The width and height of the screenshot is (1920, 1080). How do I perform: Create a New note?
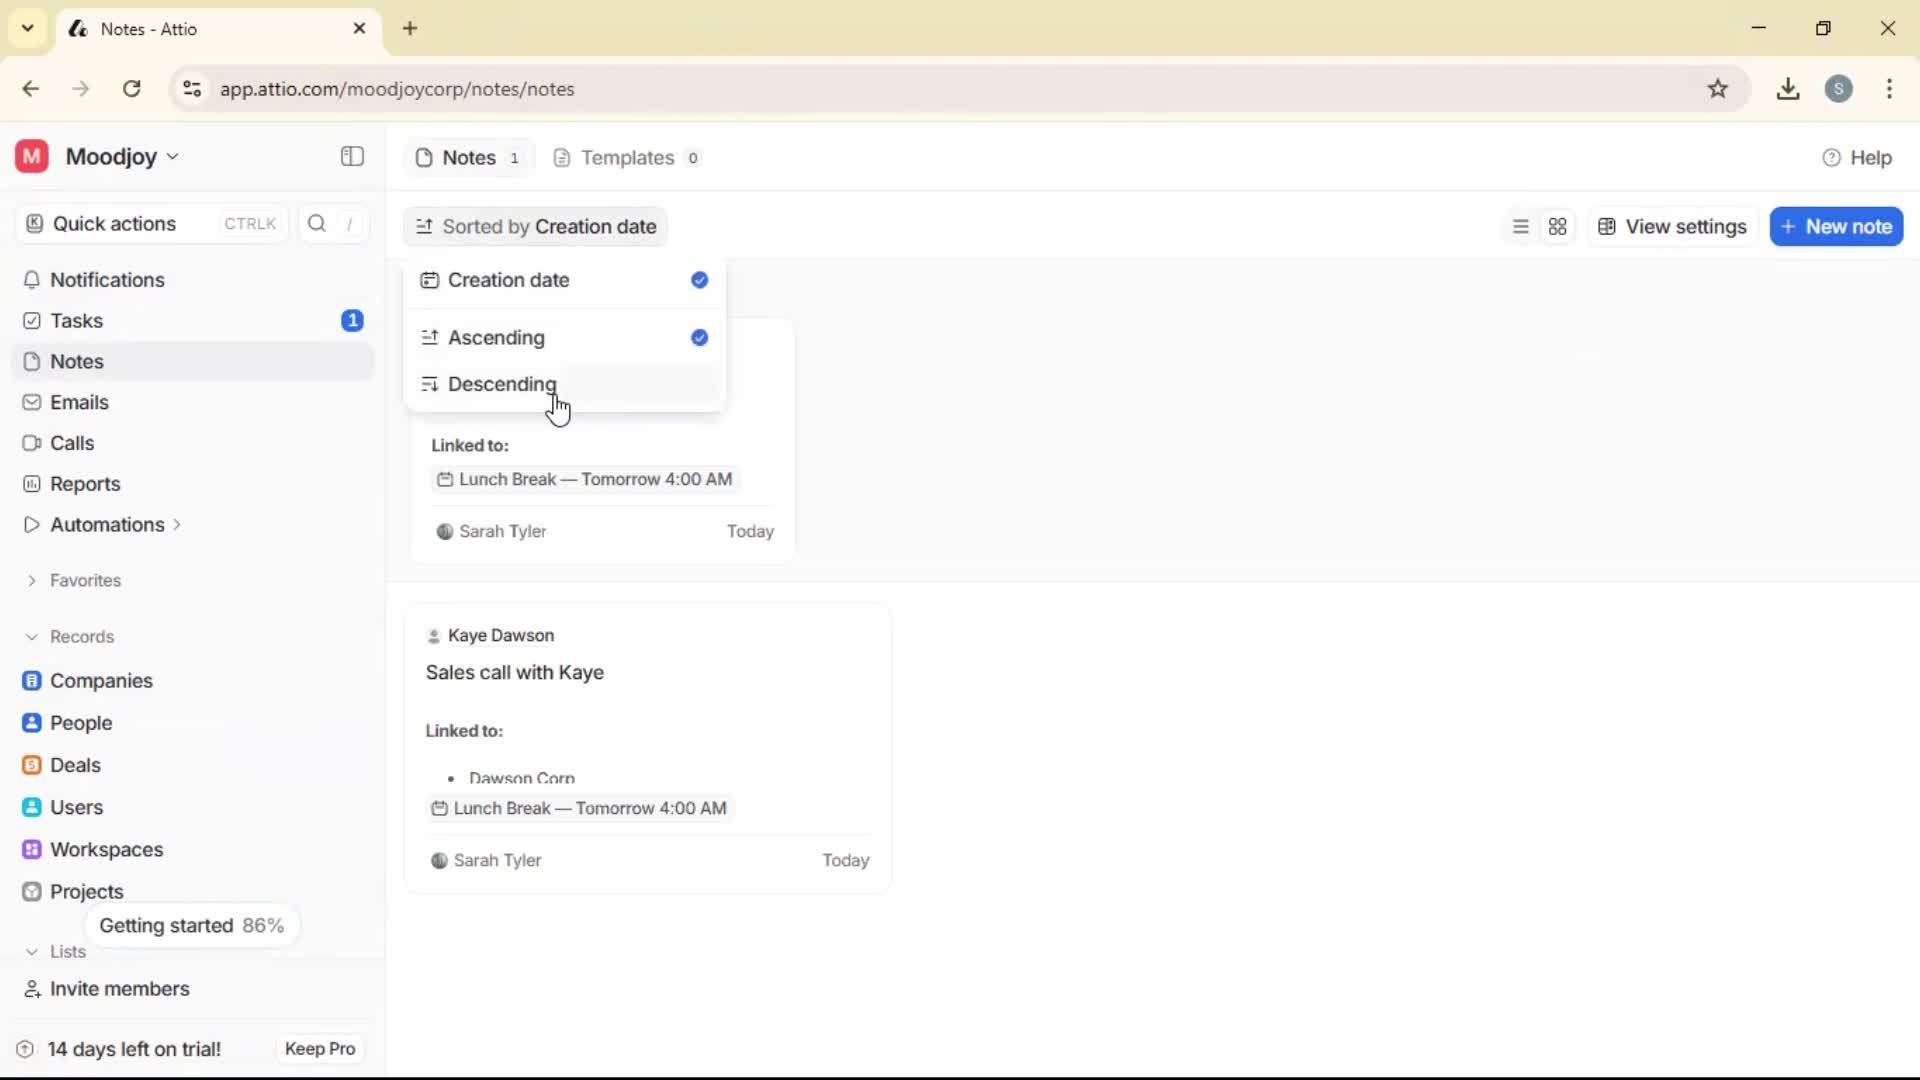coord(1837,226)
